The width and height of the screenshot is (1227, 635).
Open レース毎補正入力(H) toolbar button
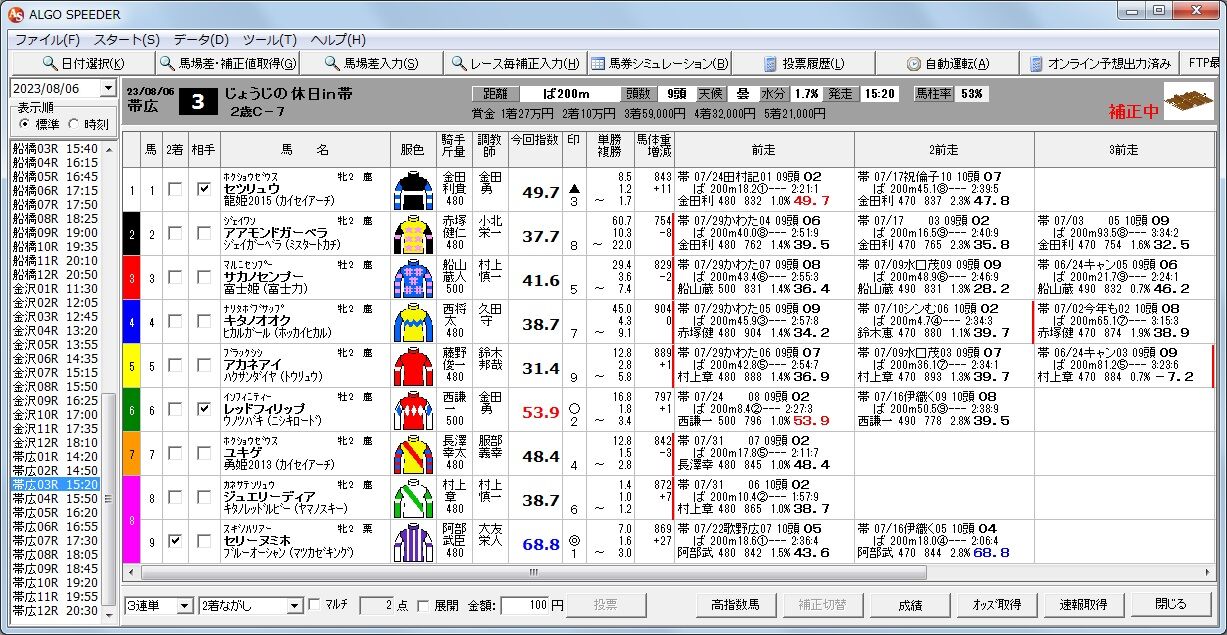pyautogui.click(x=514, y=63)
